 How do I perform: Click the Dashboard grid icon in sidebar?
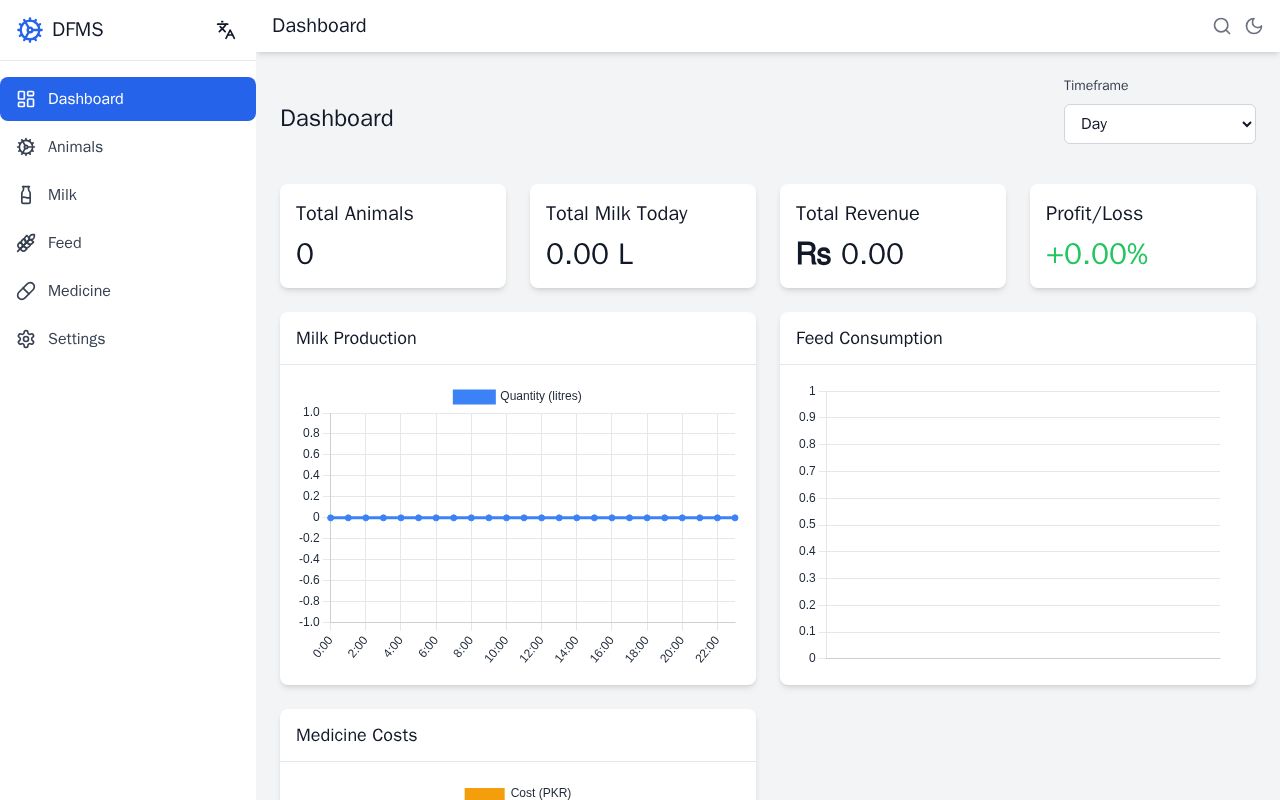click(x=26, y=99)
